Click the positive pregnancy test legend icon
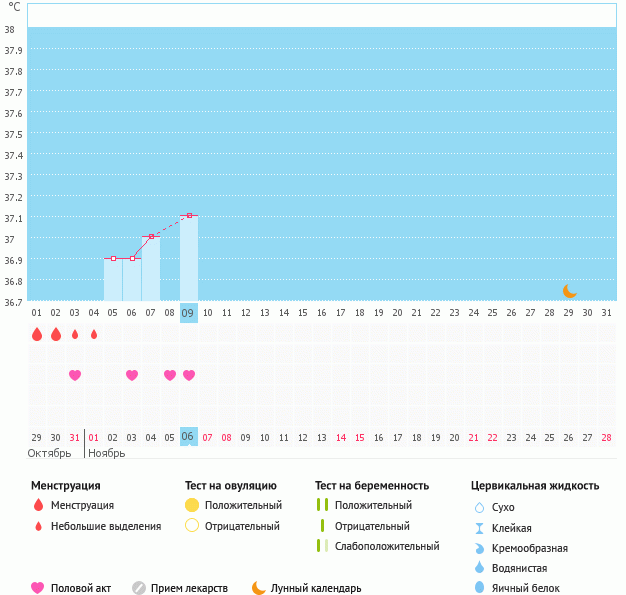This screenshot has width=626, height=595. [x=322, y=505]
